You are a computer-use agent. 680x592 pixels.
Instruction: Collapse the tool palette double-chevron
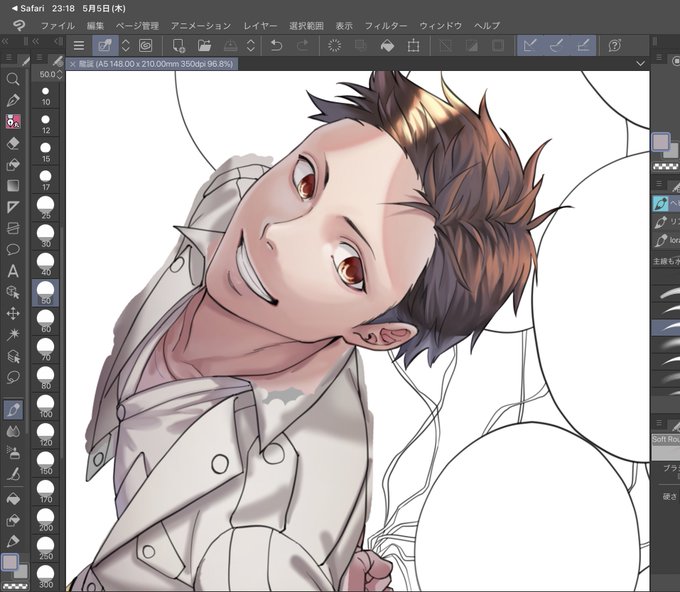[5, 42]
